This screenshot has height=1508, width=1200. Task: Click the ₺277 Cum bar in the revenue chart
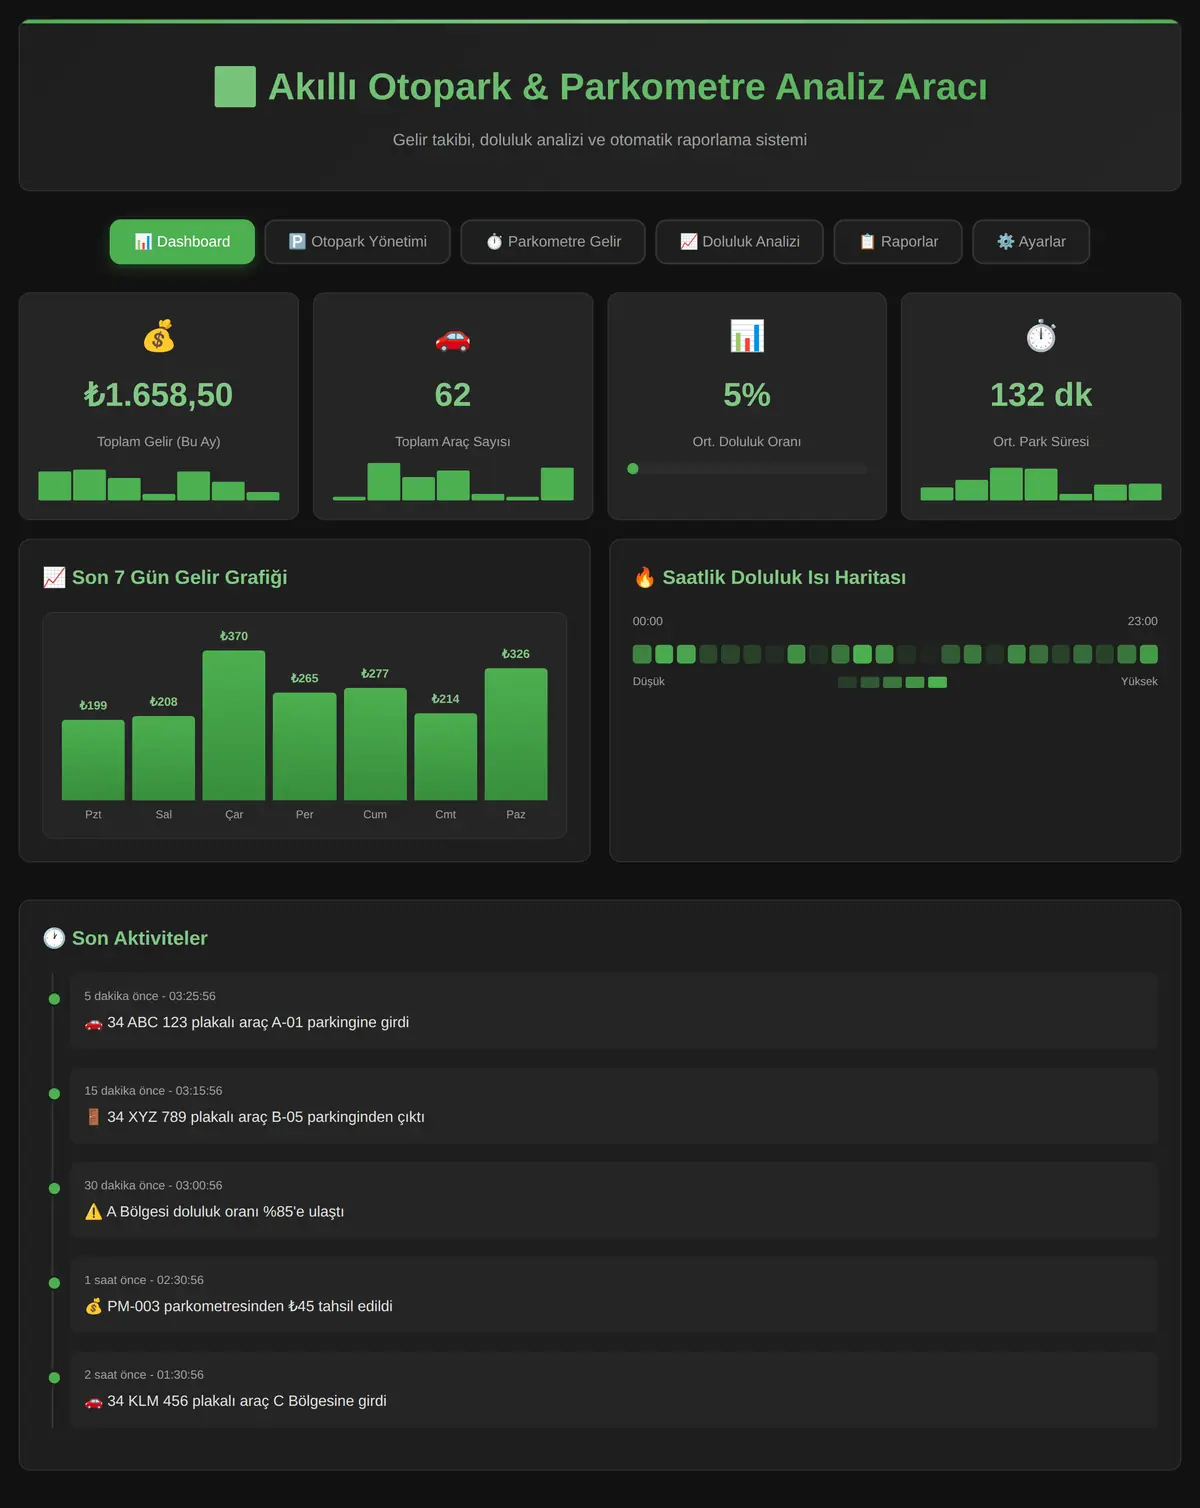(x=375, y=744)
